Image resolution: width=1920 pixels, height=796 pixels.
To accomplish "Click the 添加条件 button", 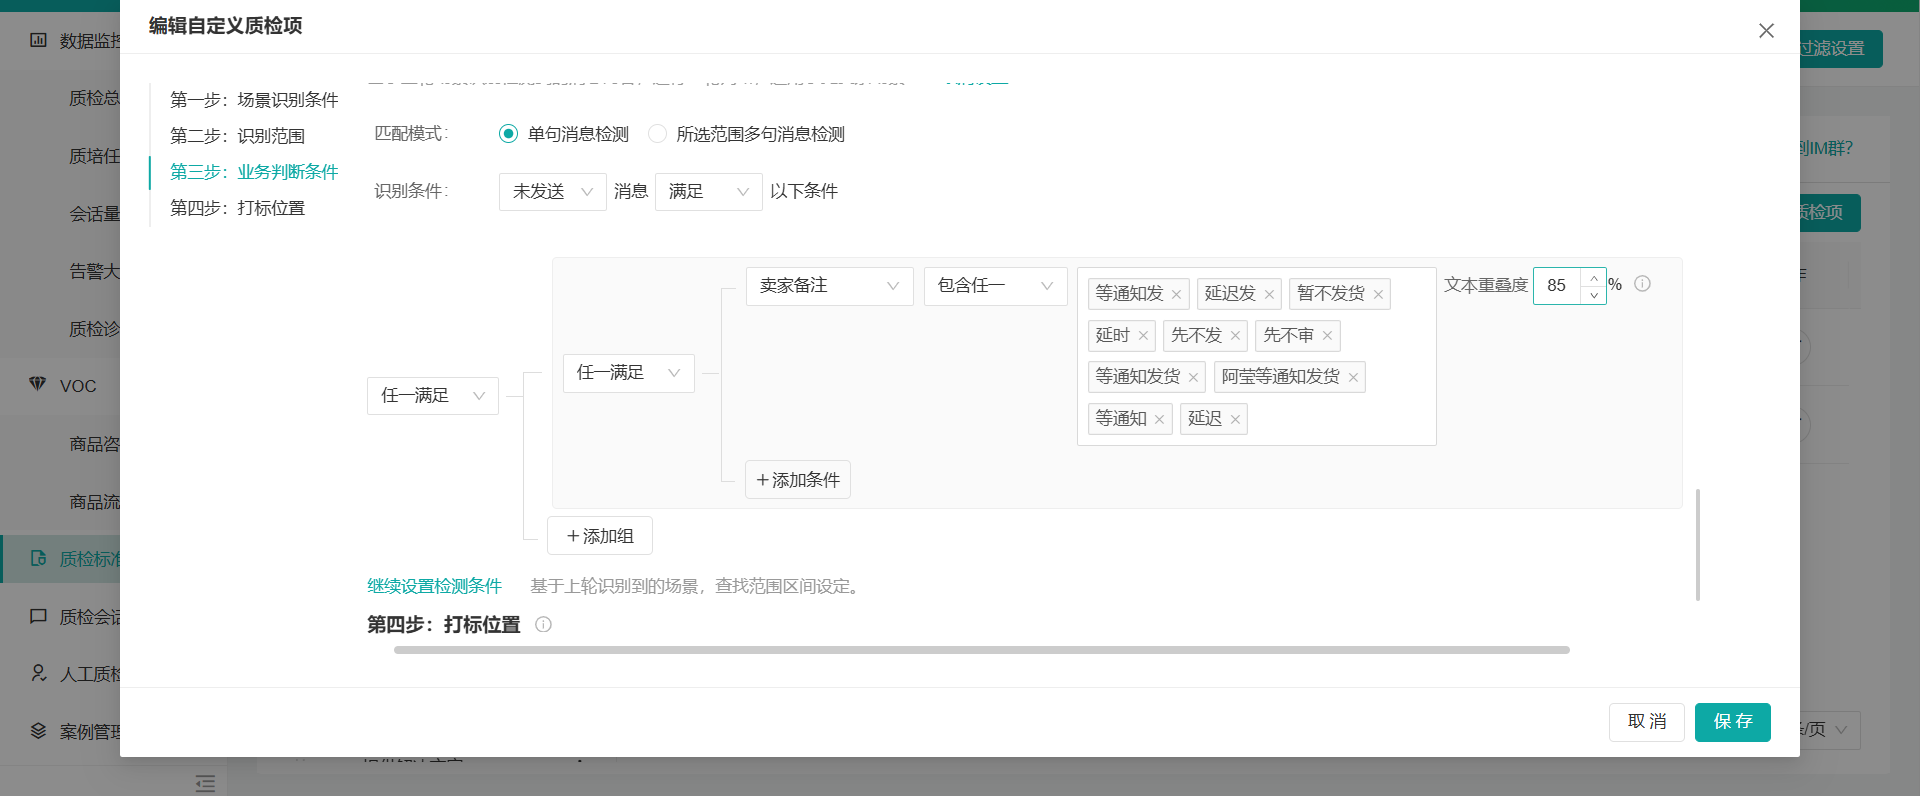I will [x=797, y=480].
